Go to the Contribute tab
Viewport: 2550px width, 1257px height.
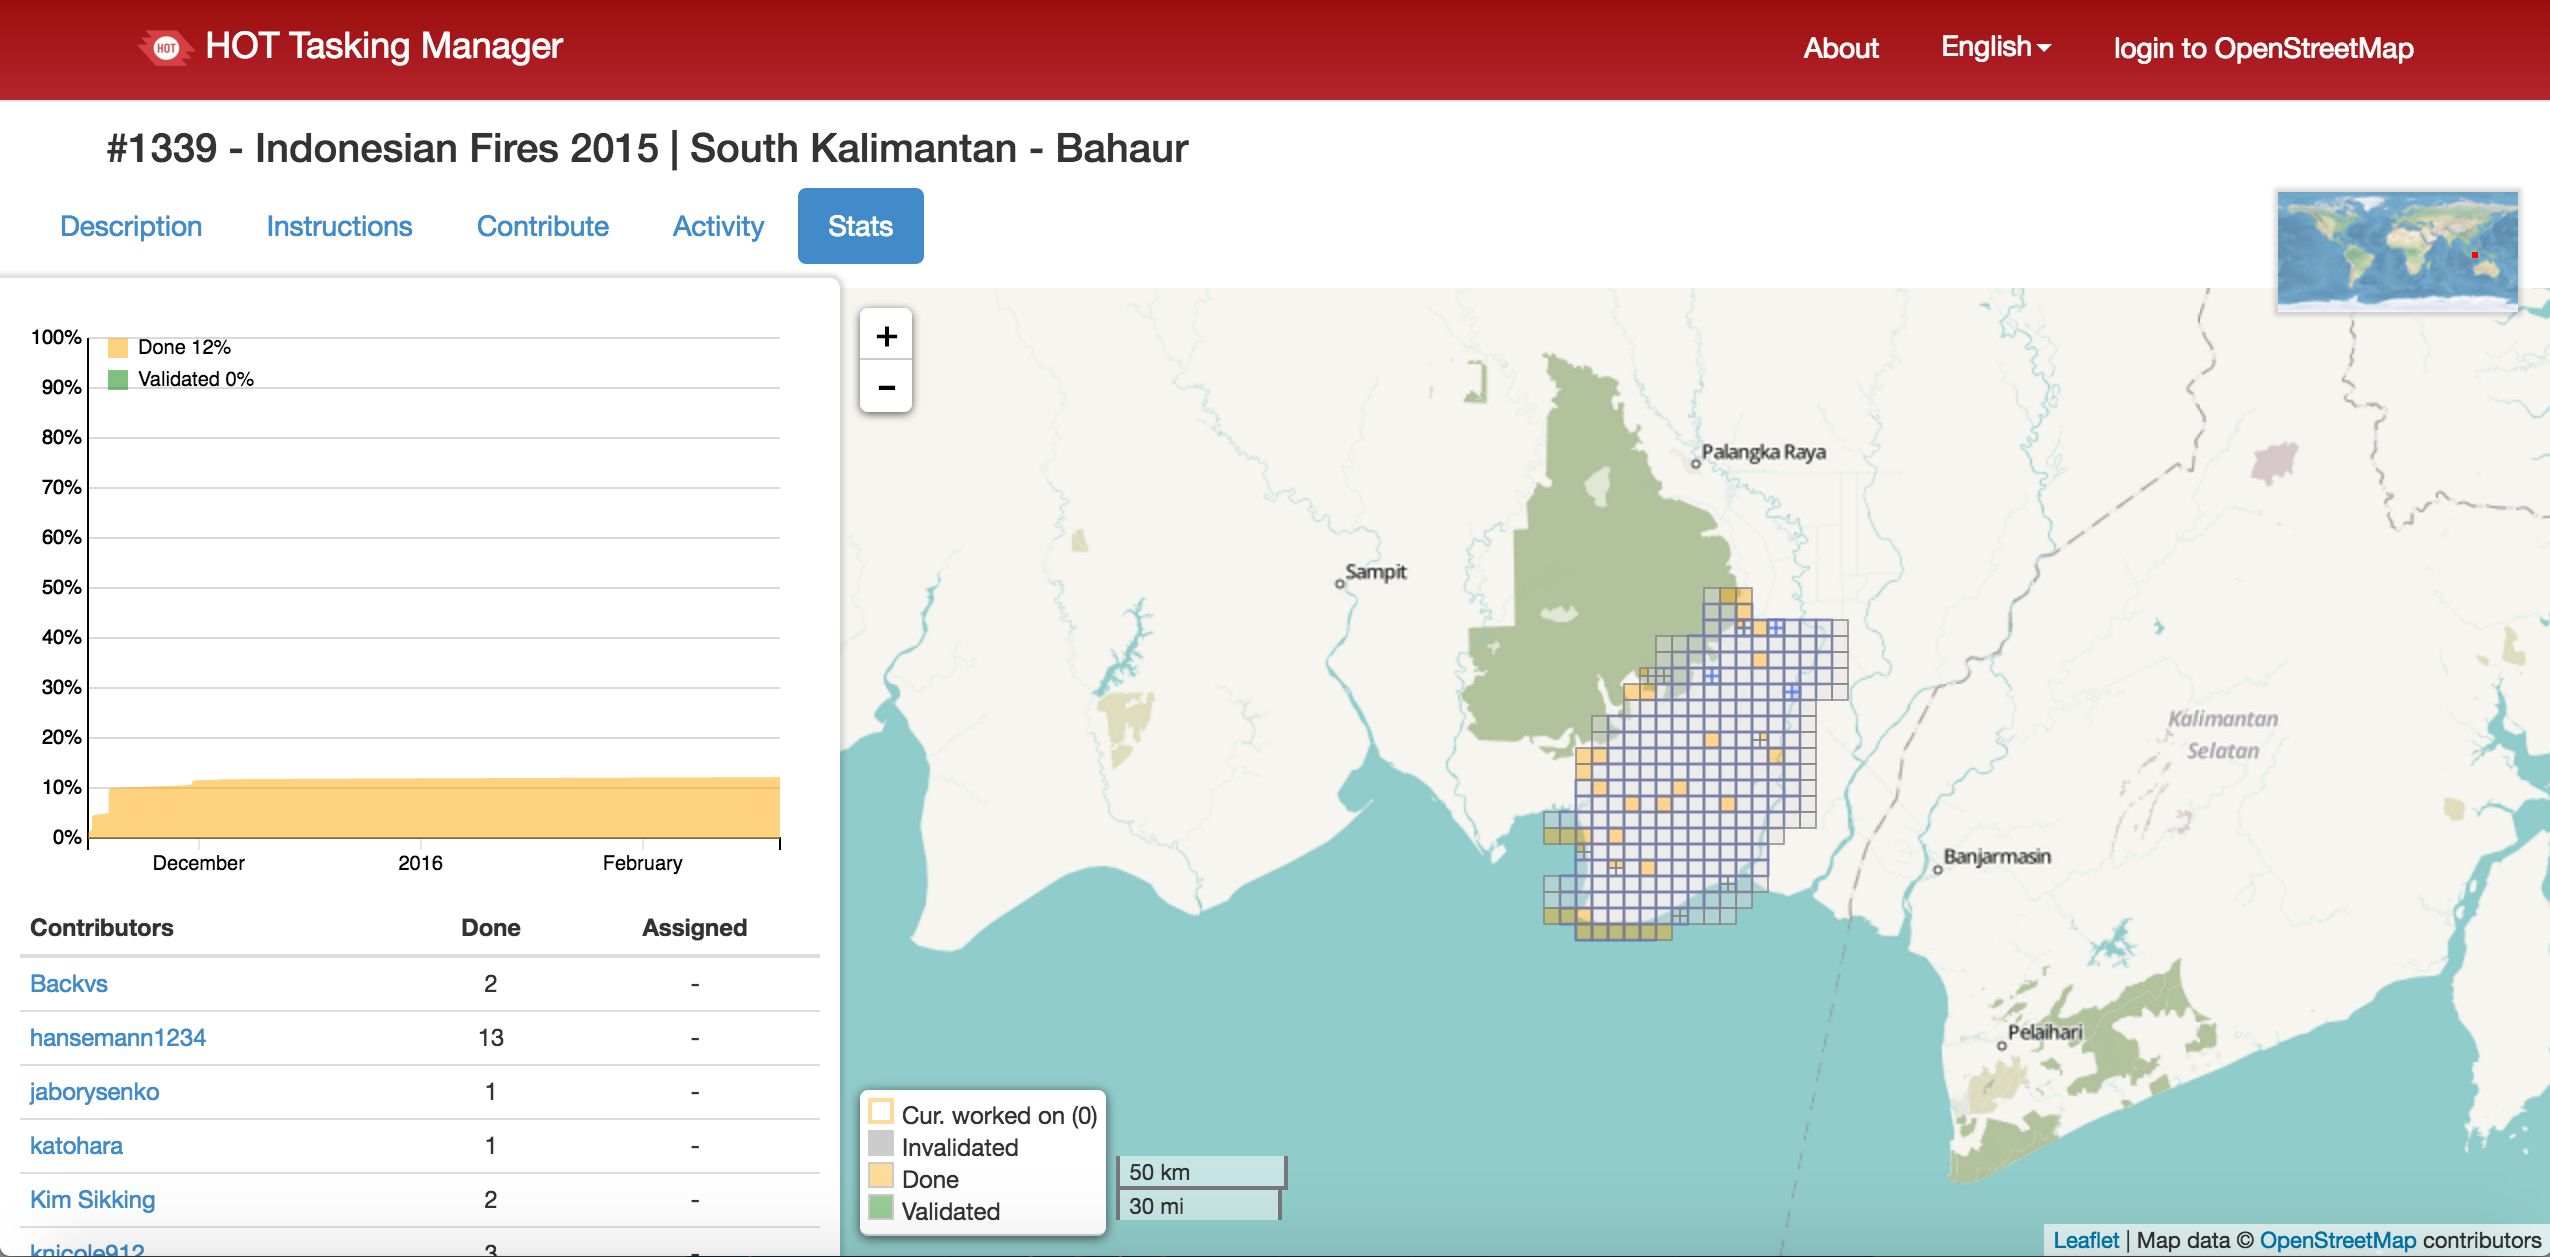click(542, 226)
